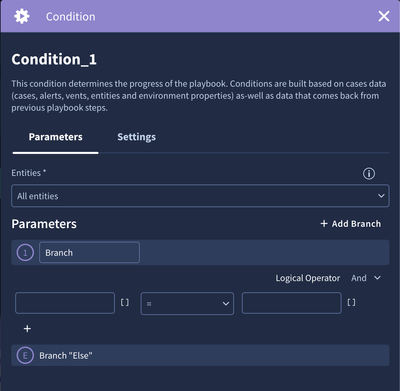Open the Logical Operator And dropdown
This screenshot has width=400, height=391.
click(x=366, y=278)
